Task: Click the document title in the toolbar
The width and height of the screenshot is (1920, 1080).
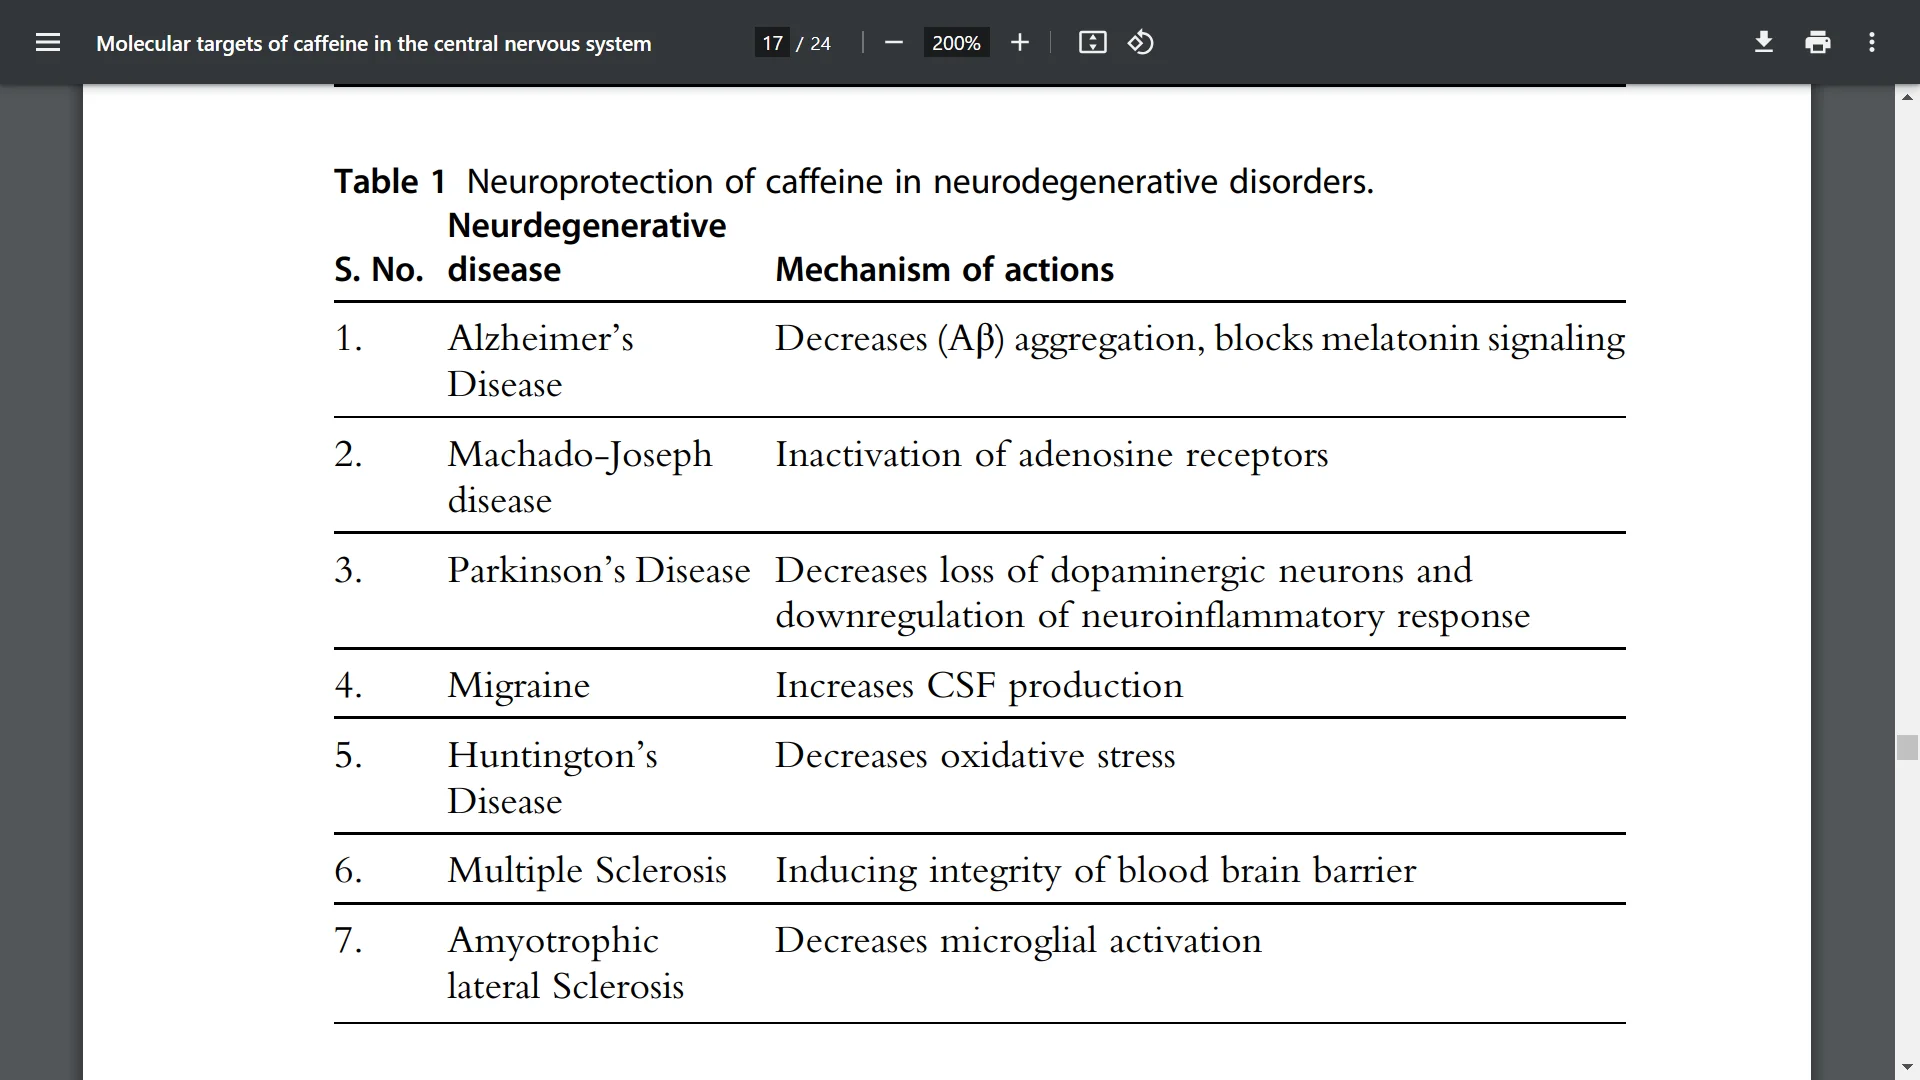Action: pos(373,44)
